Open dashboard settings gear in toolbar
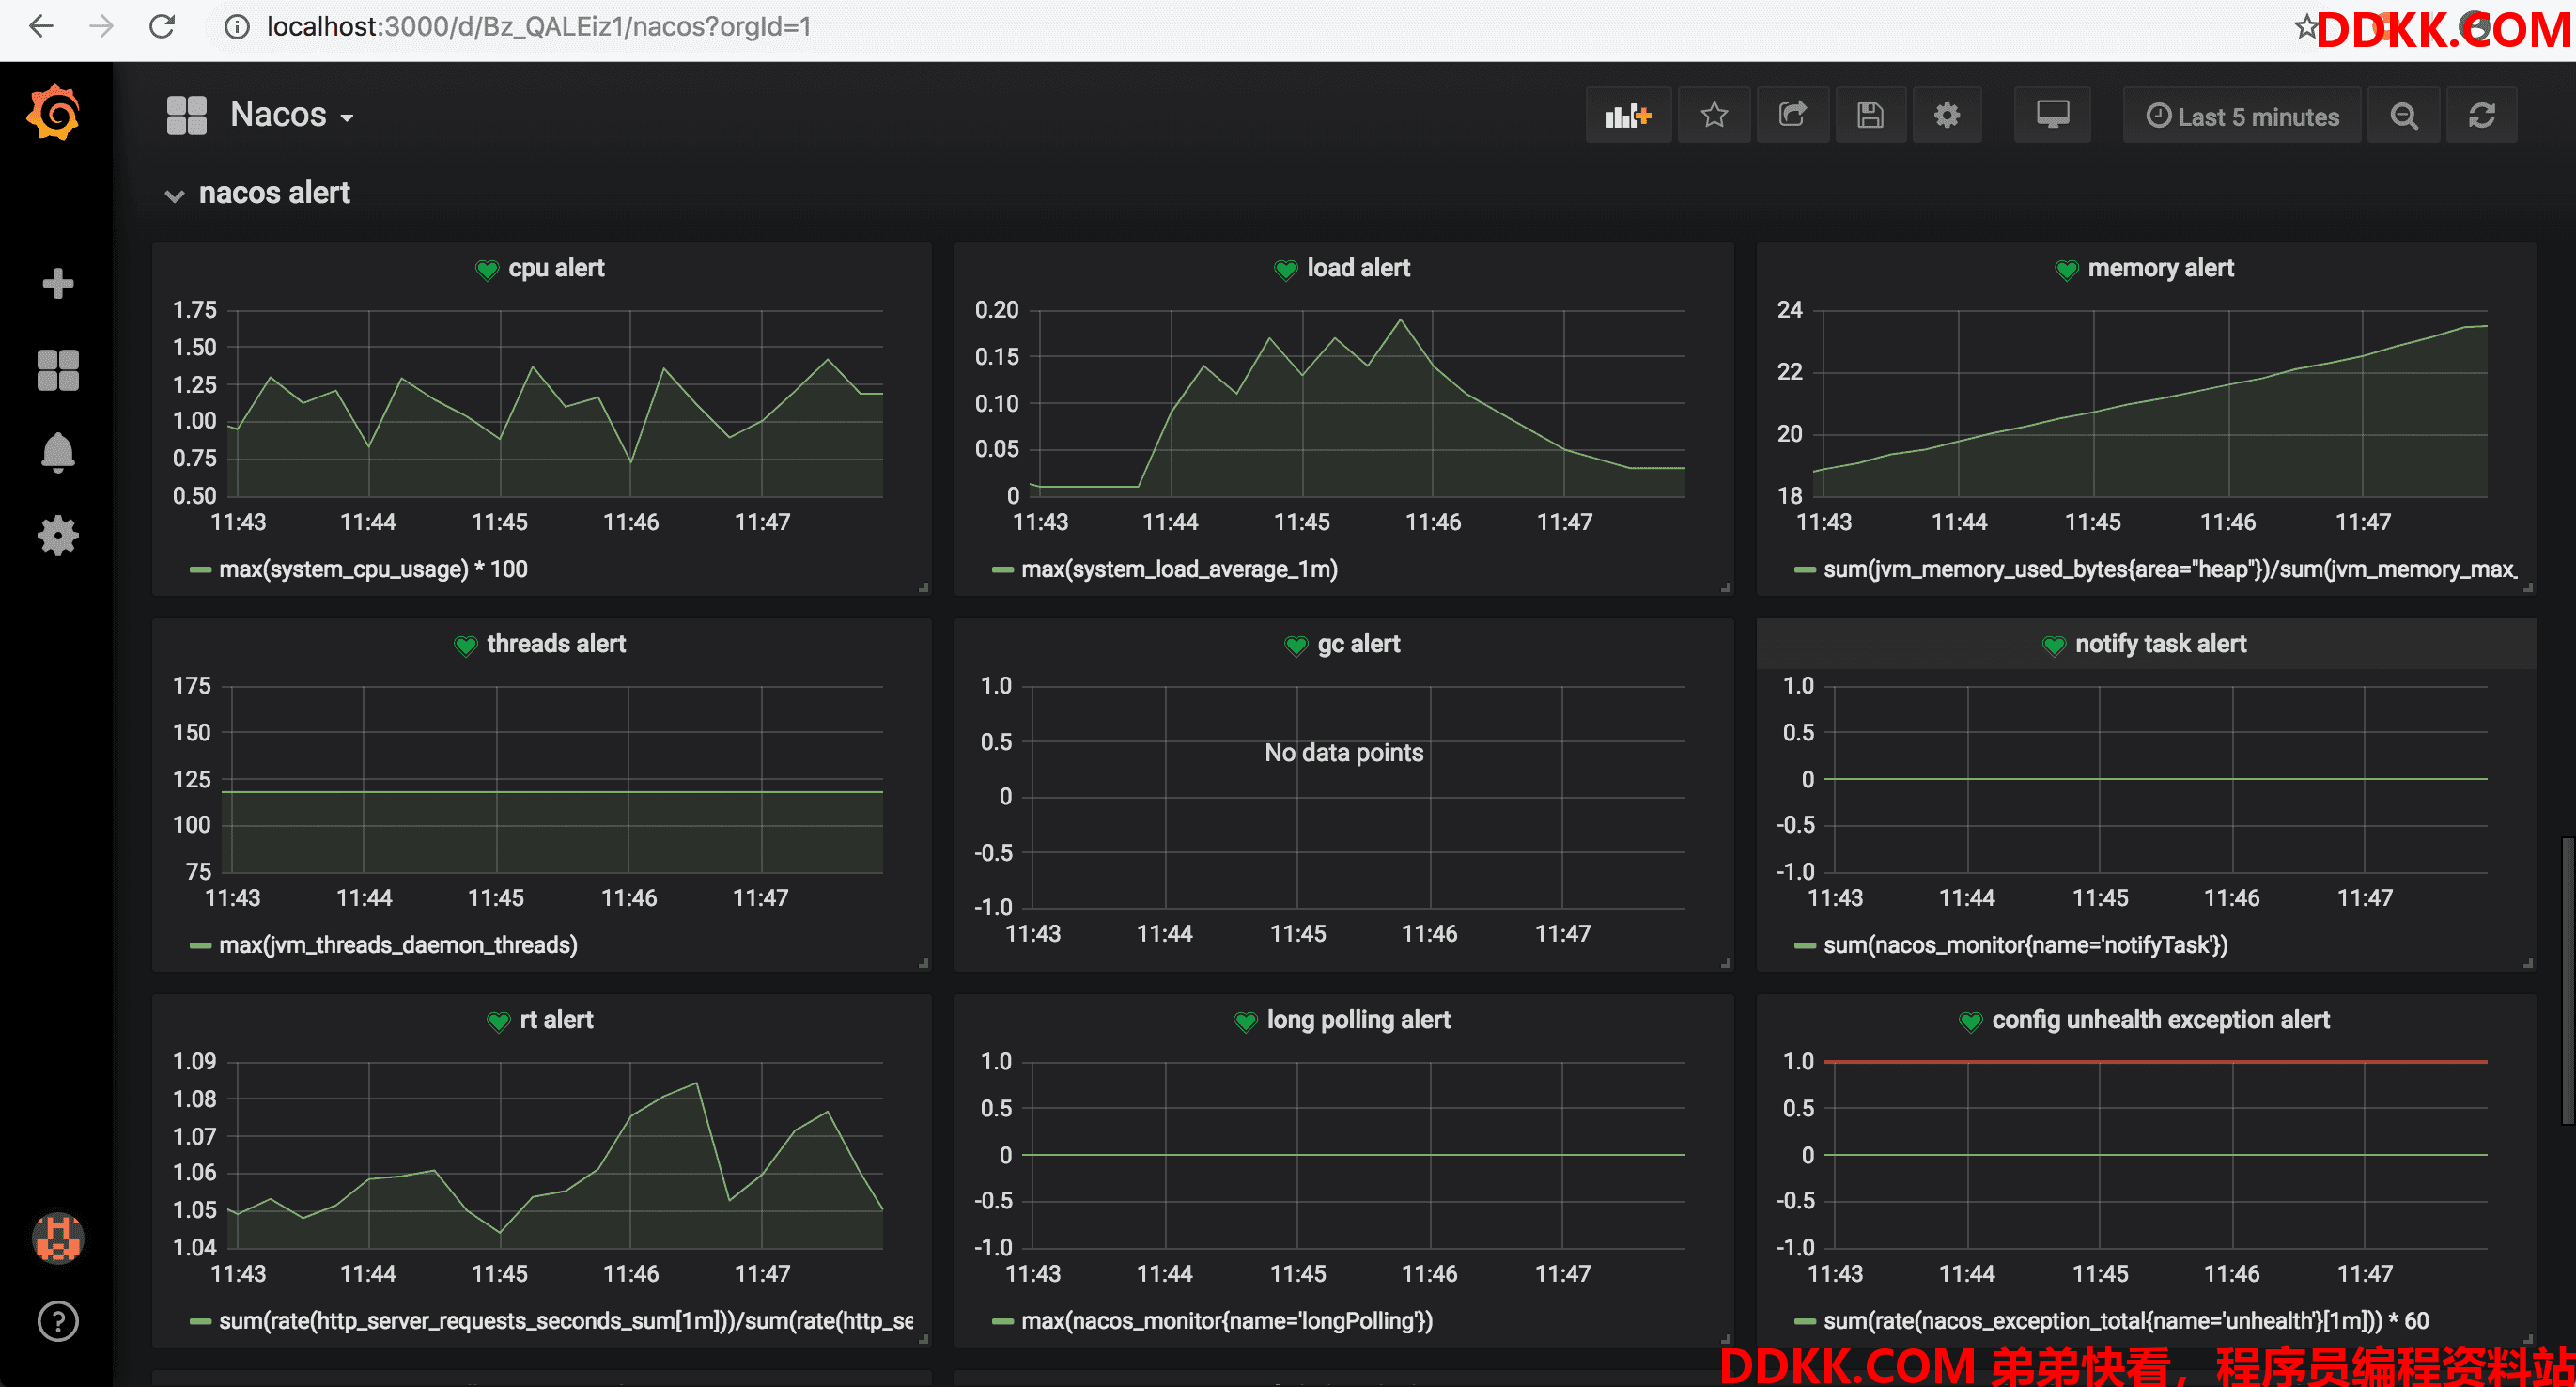 [1946, 116]
